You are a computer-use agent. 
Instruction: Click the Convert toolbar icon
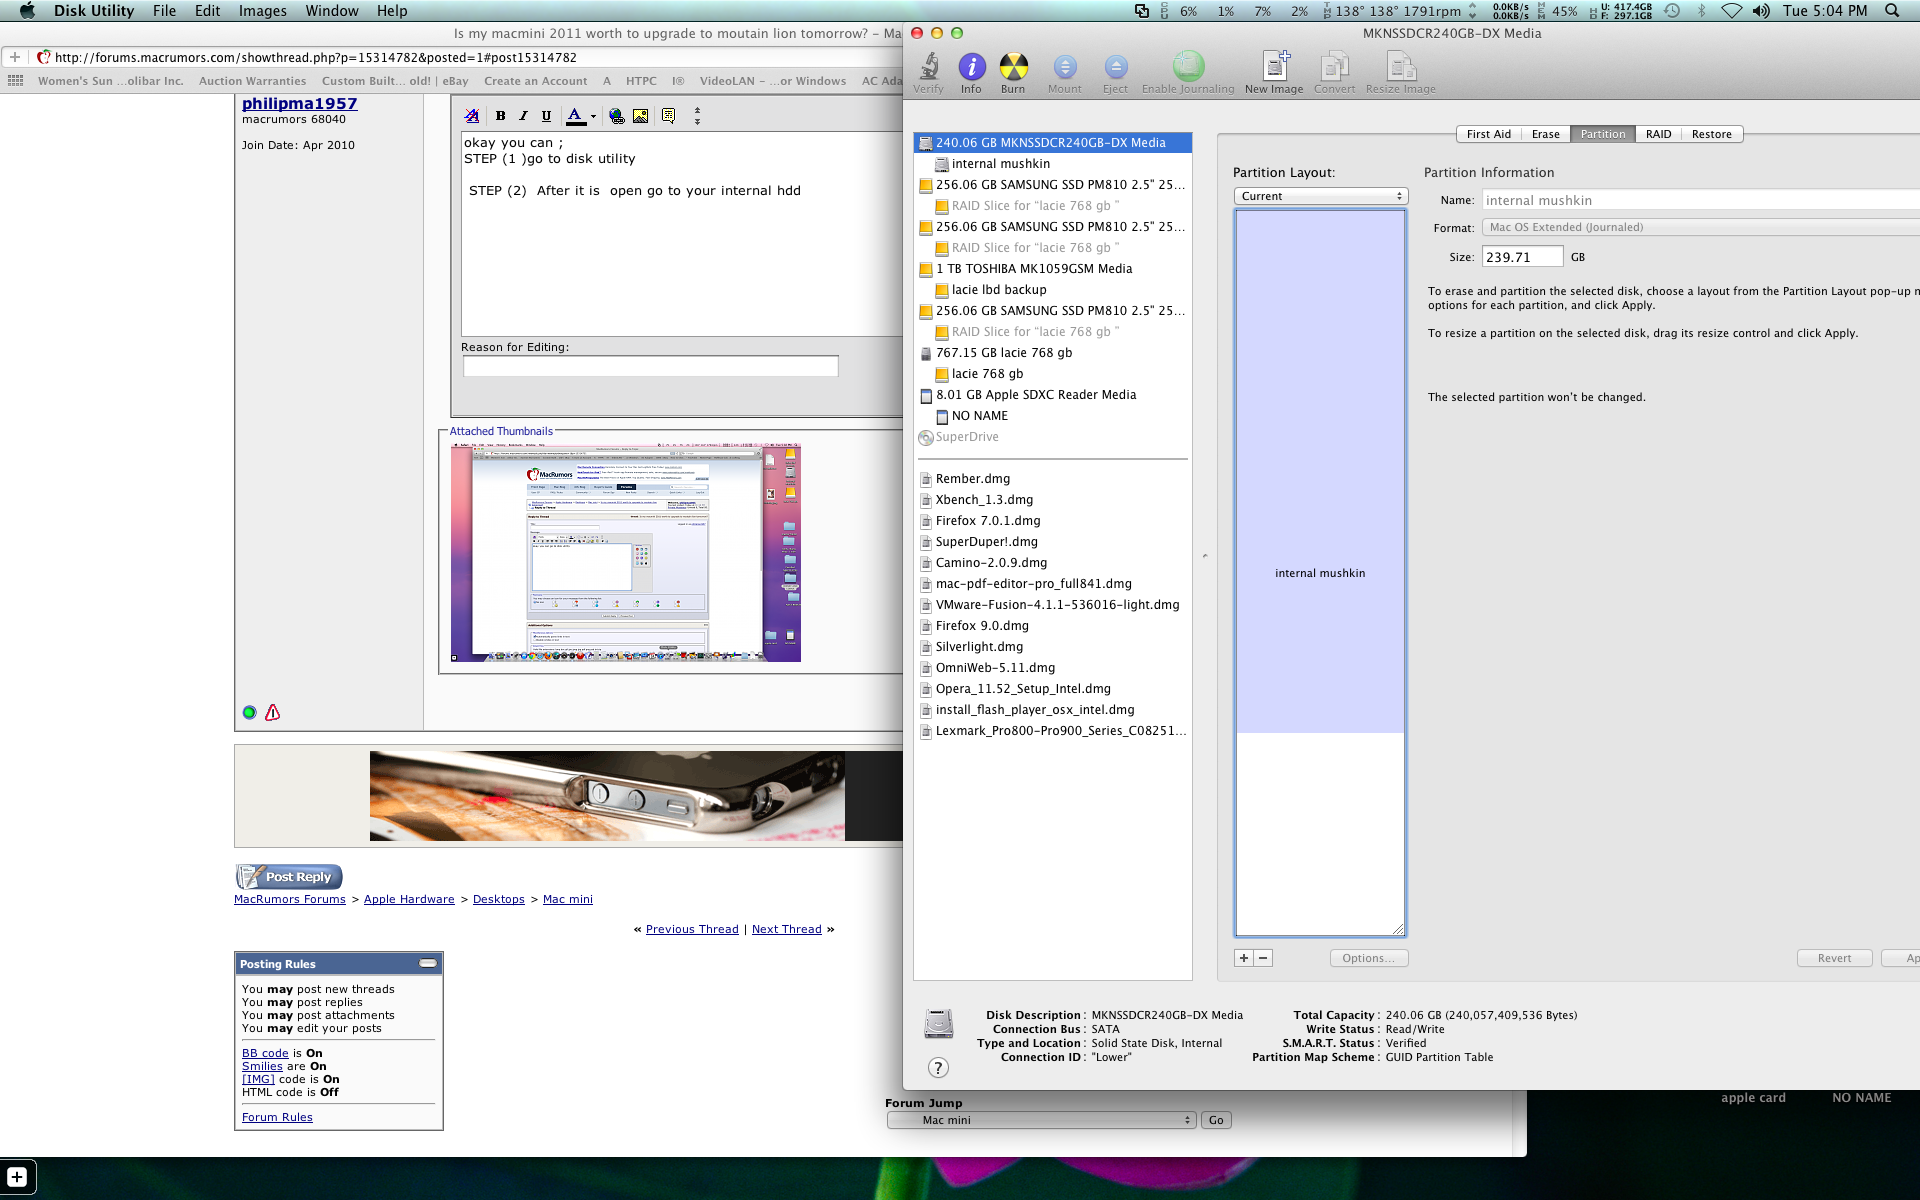click(x=1334, y=67)
